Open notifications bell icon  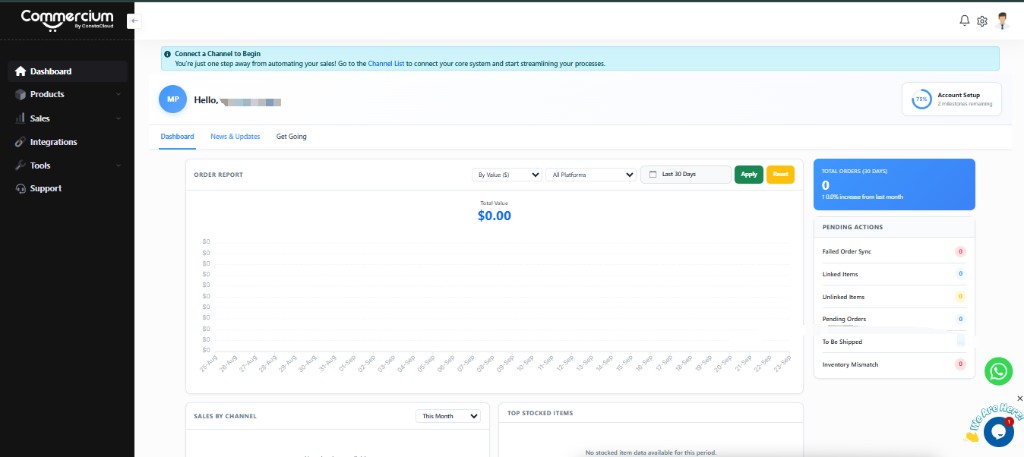(964, 21)
